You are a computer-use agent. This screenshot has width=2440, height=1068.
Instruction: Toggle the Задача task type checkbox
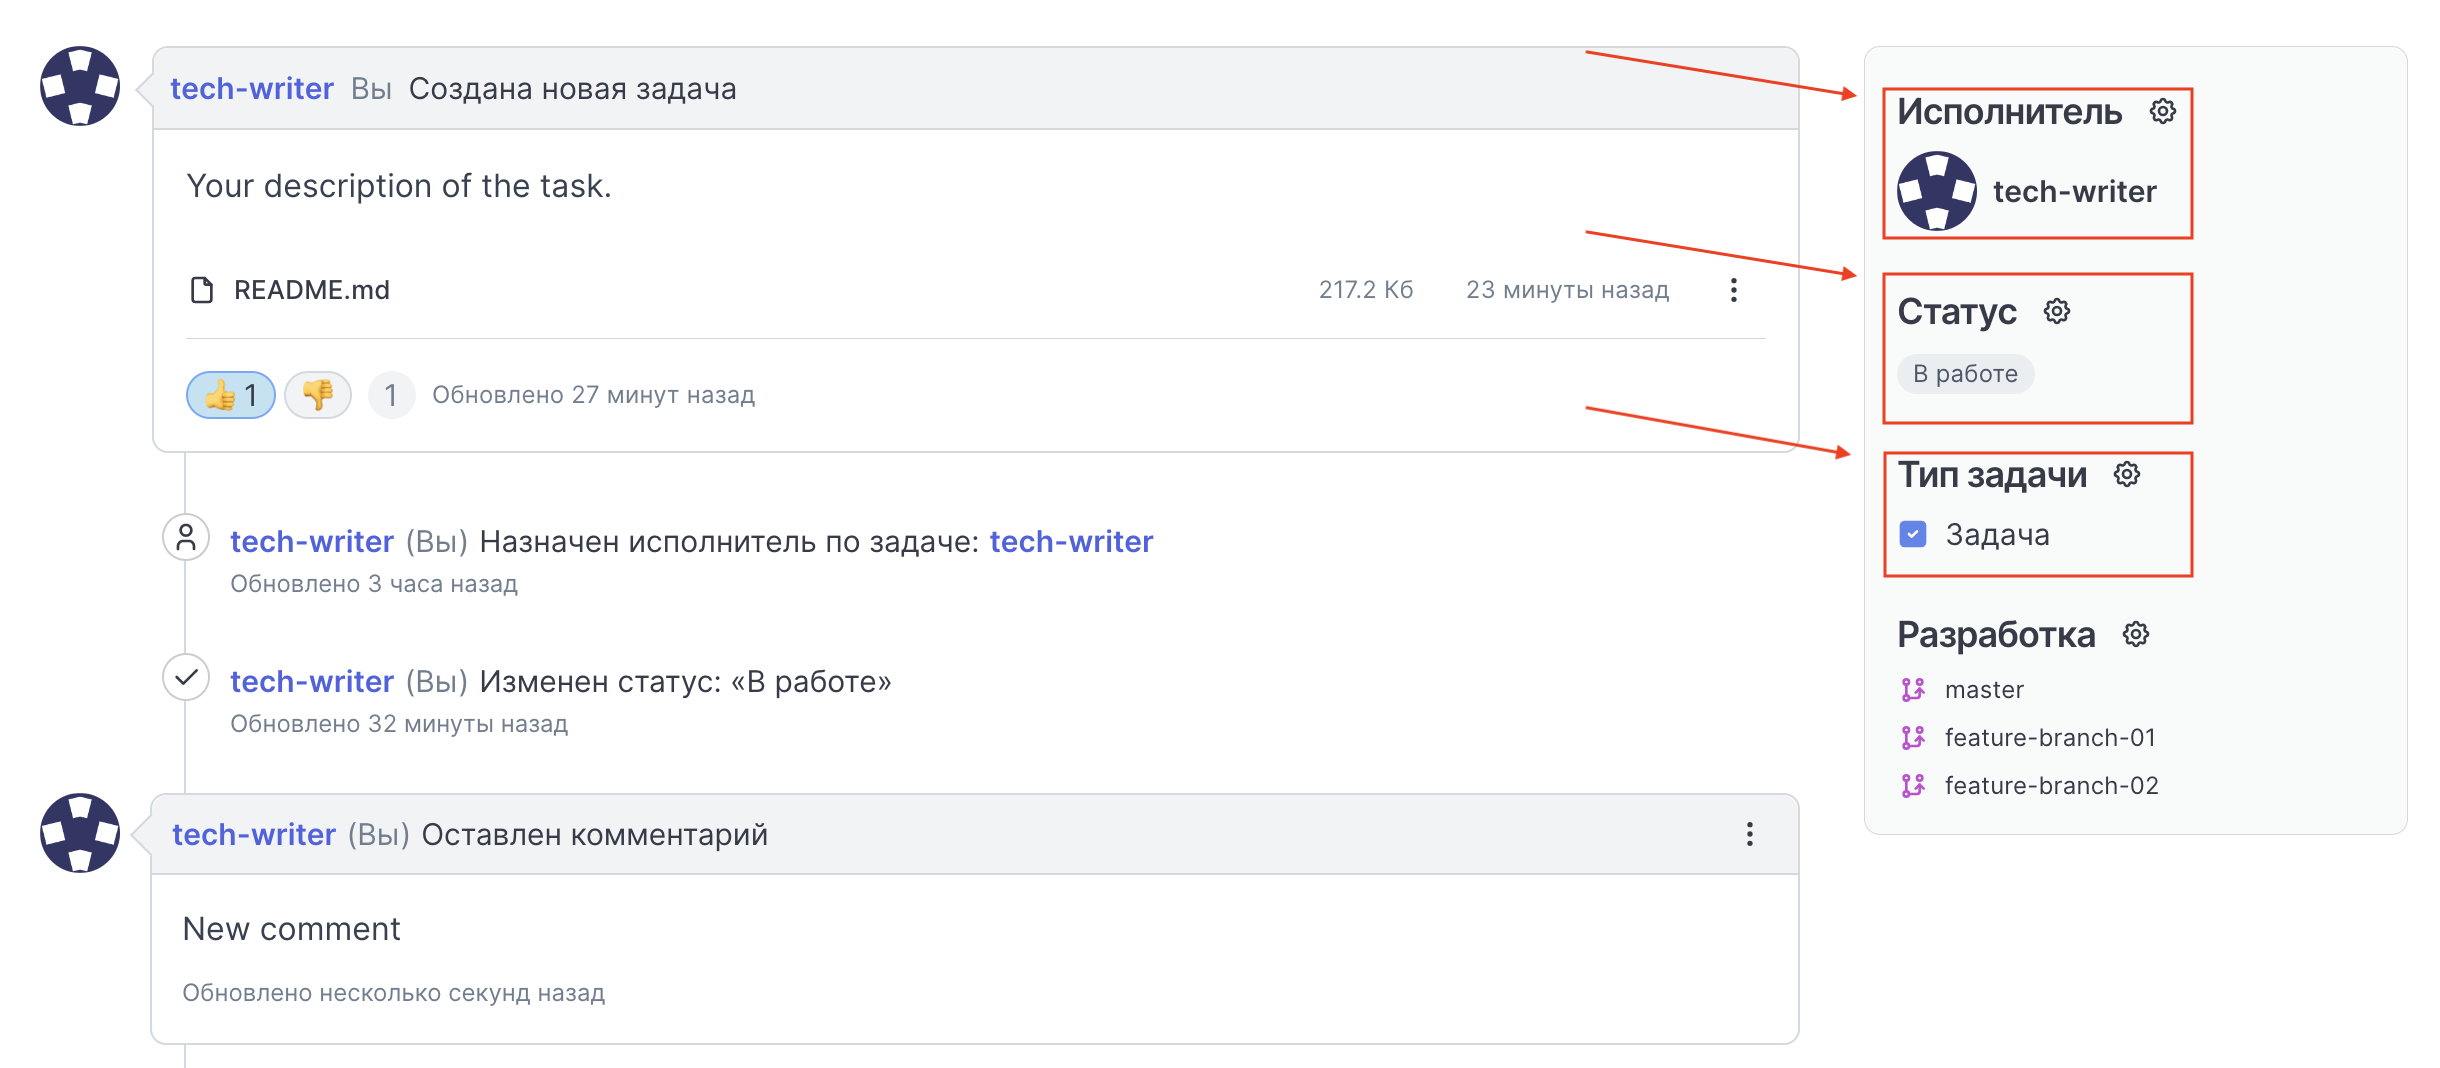1912,534
